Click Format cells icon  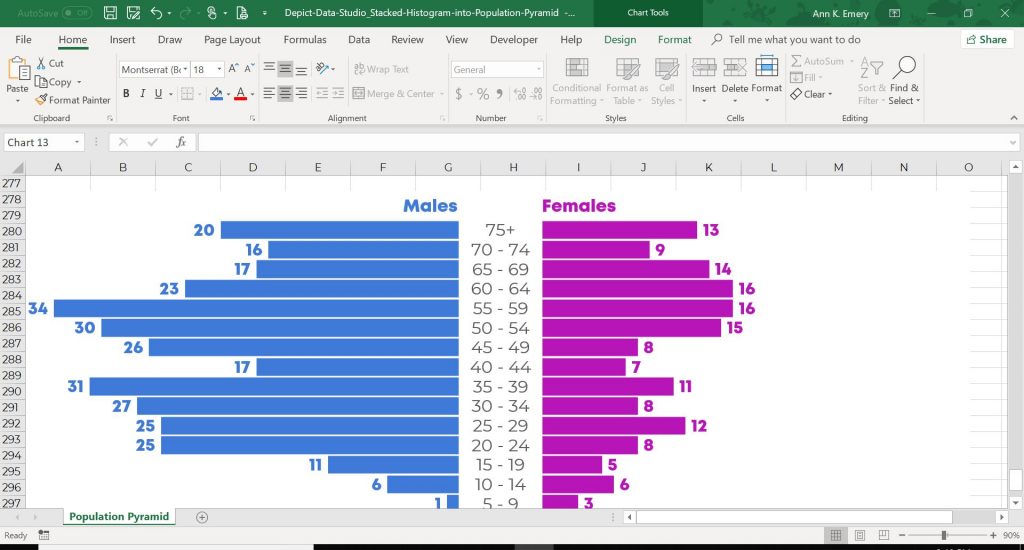pyautogui.click(x=767, y=67)
